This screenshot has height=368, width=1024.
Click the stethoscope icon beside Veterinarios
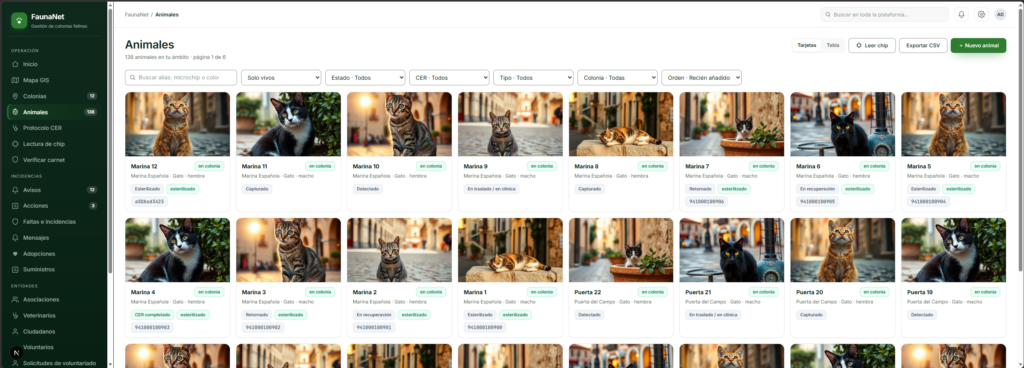click(x=16, y=315)
